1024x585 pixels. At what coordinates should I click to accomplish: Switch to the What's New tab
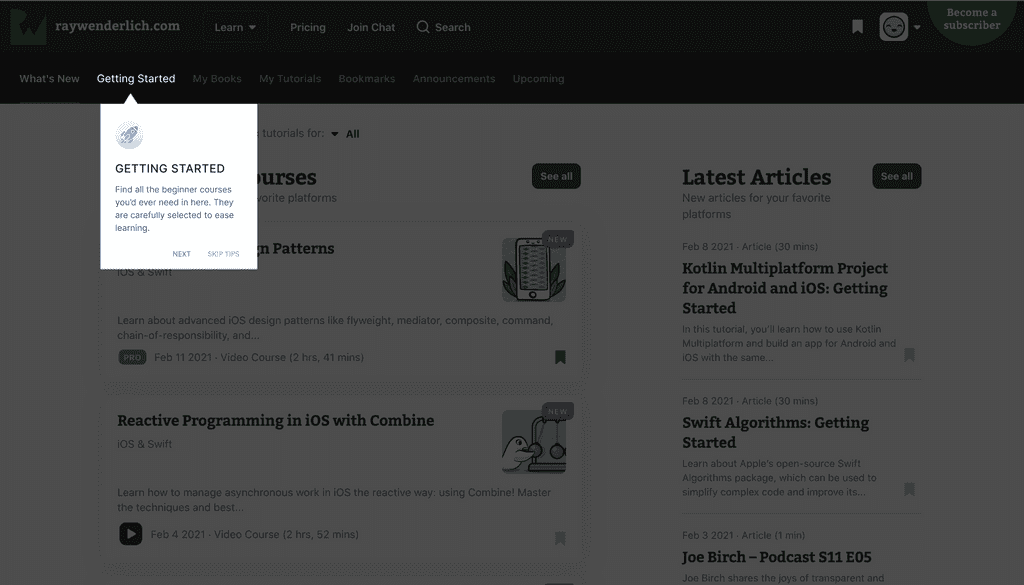(x=49, y=78)
